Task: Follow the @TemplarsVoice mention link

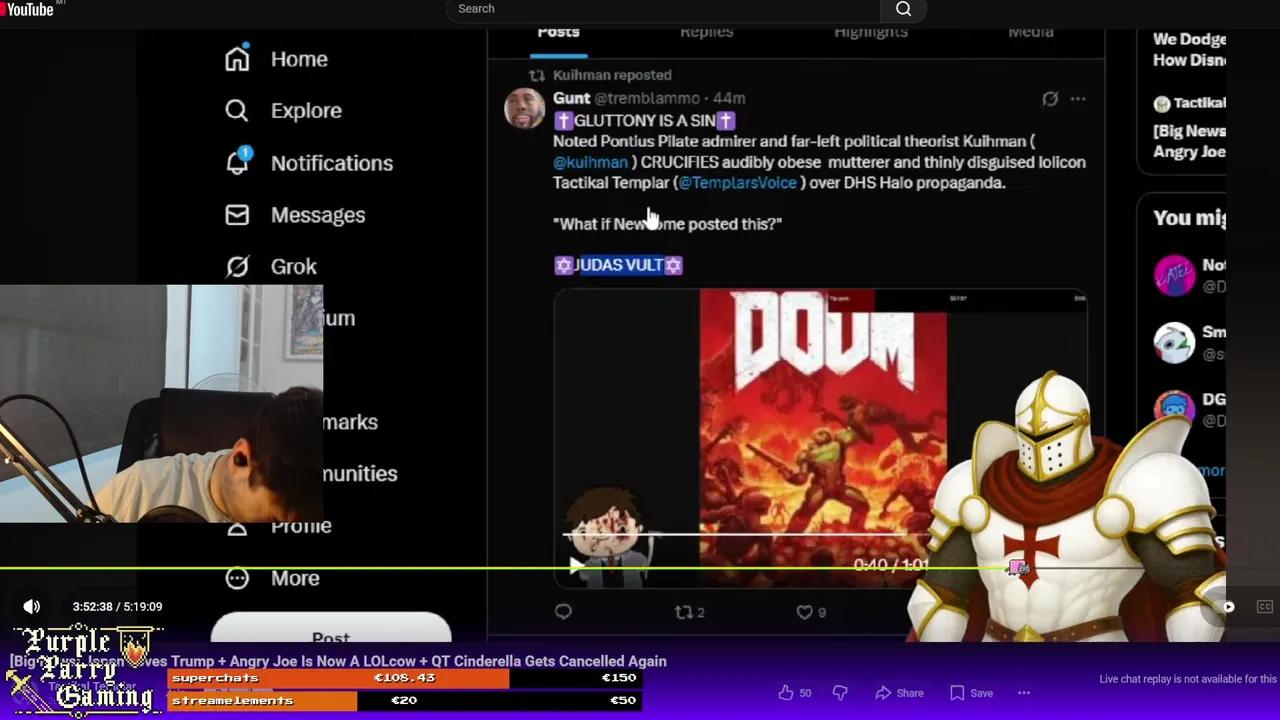Action: [738, 183]
